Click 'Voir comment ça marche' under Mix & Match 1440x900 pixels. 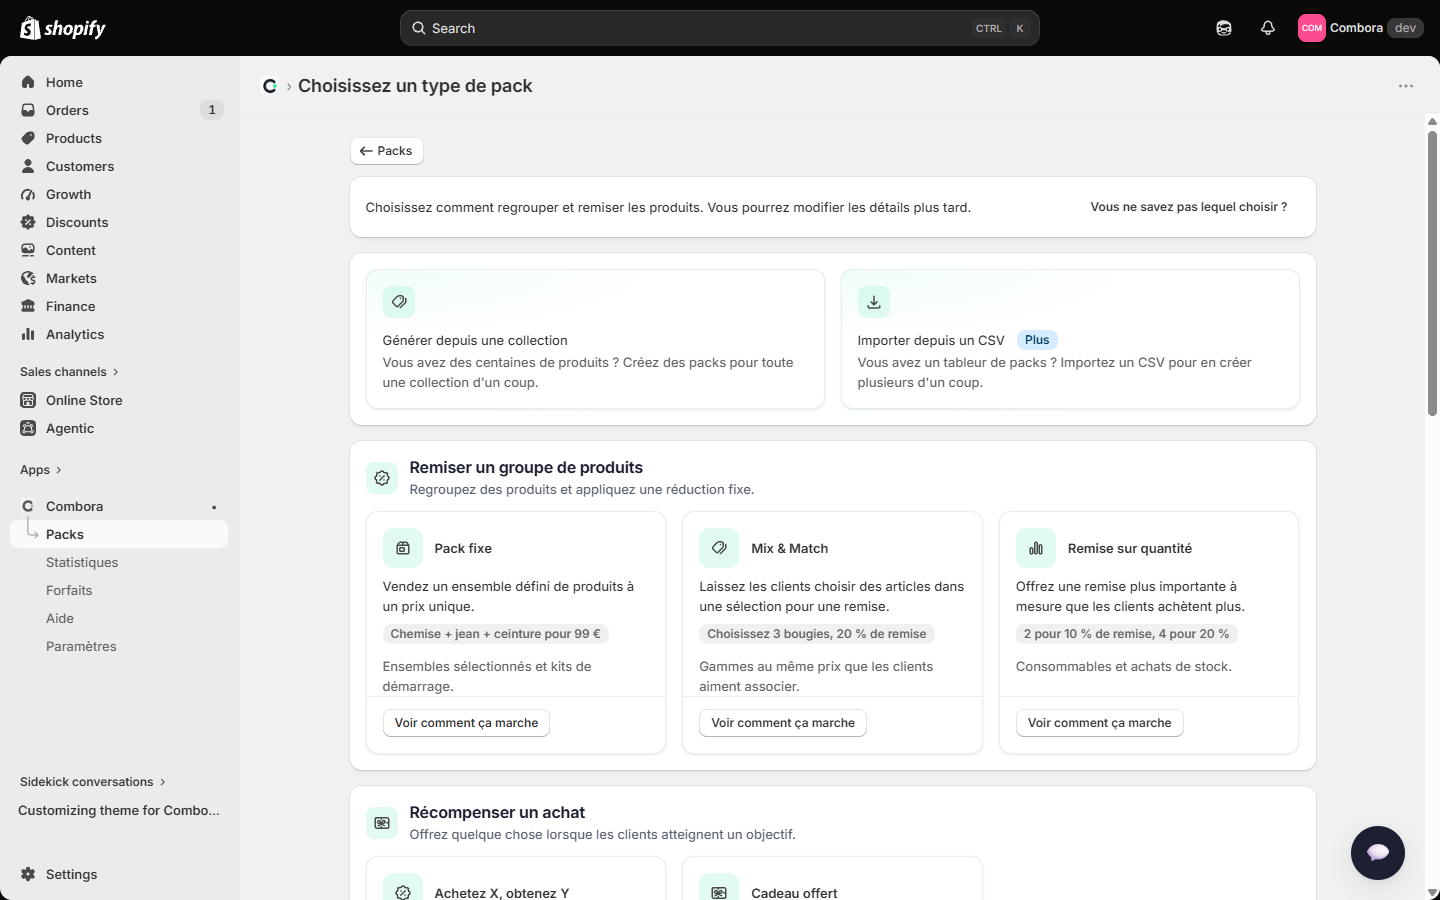pyautogui.click(x=783, y=723)
